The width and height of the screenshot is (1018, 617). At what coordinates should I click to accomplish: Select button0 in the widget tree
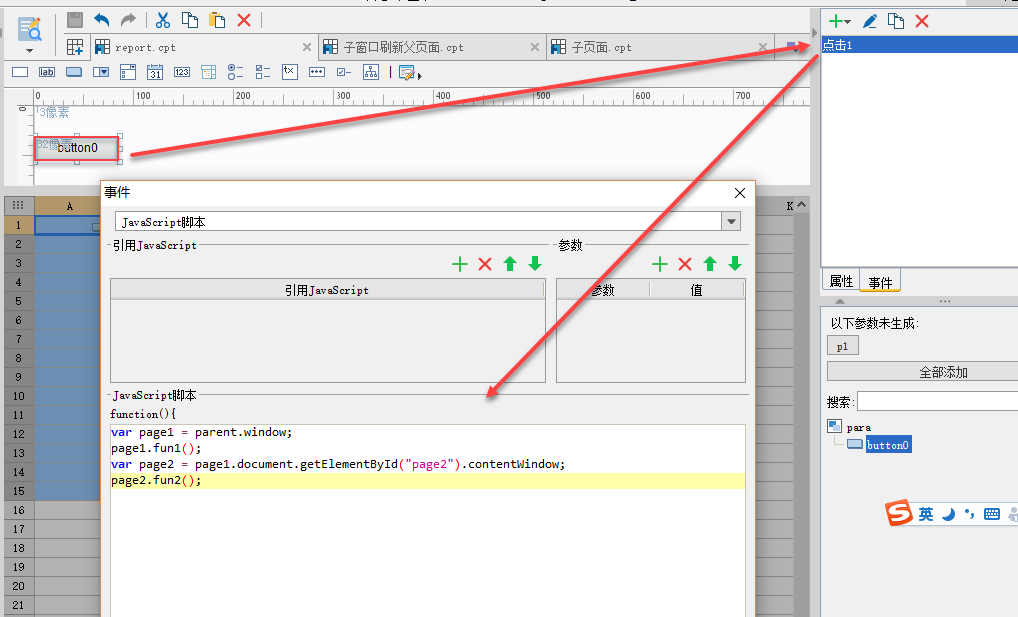pos(888,445)
